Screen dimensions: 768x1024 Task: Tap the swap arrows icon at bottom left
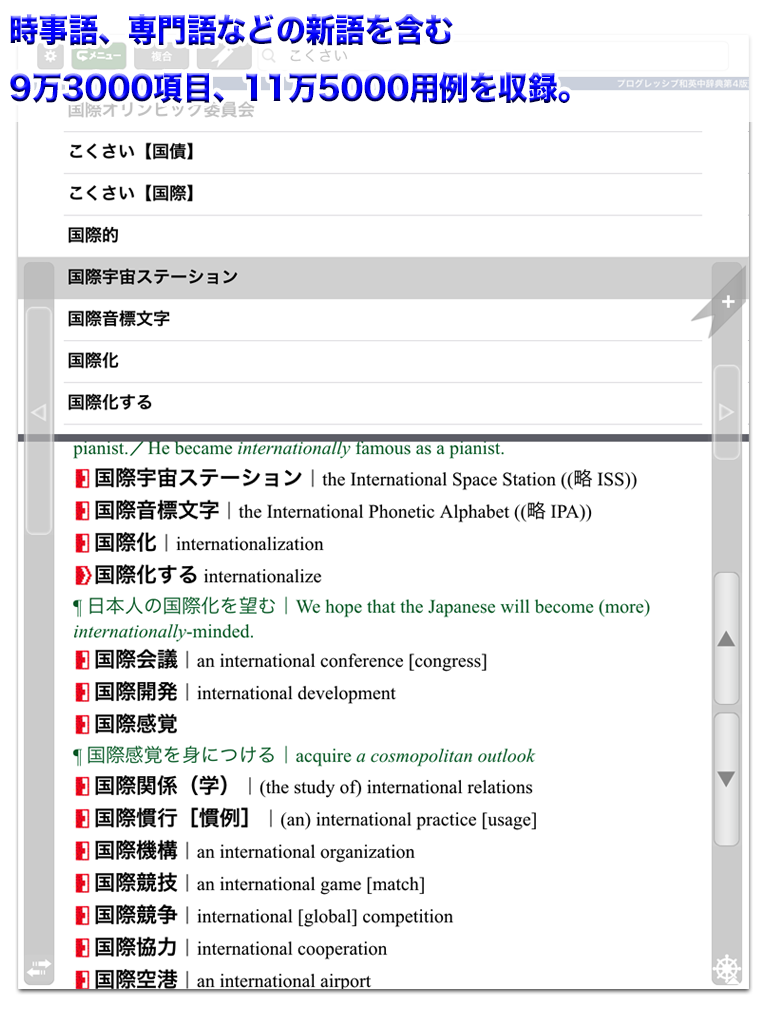pyautogui.click(x=39, y=968)
